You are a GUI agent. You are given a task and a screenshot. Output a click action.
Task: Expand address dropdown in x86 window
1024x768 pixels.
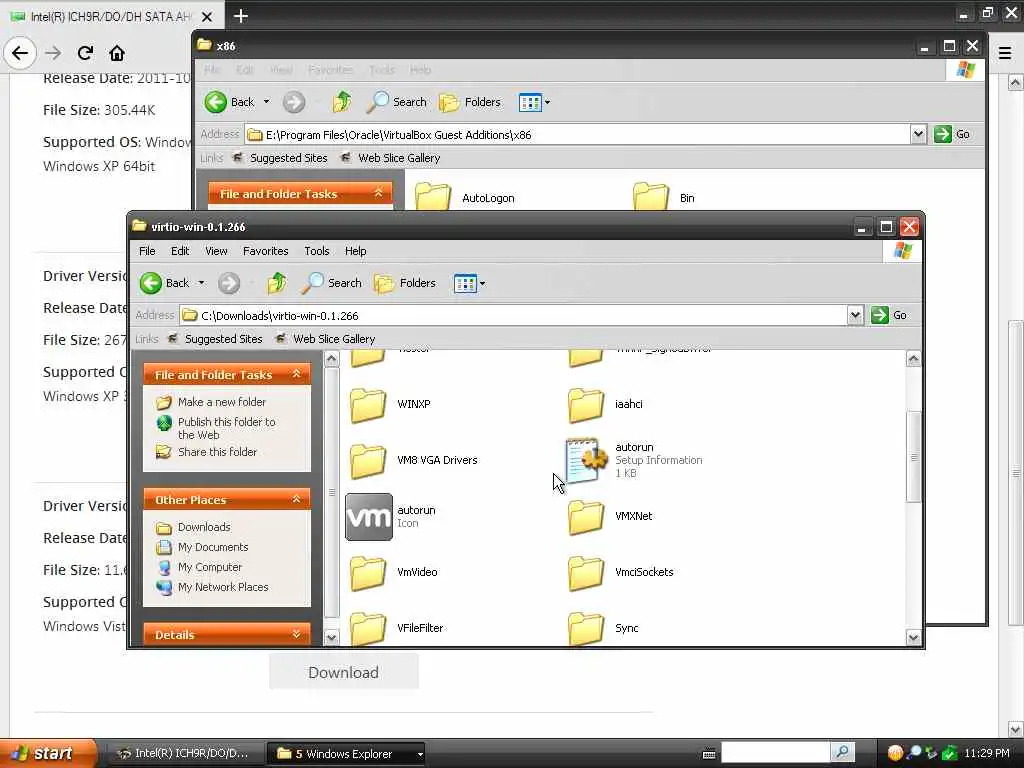click(x=918, y=135)
